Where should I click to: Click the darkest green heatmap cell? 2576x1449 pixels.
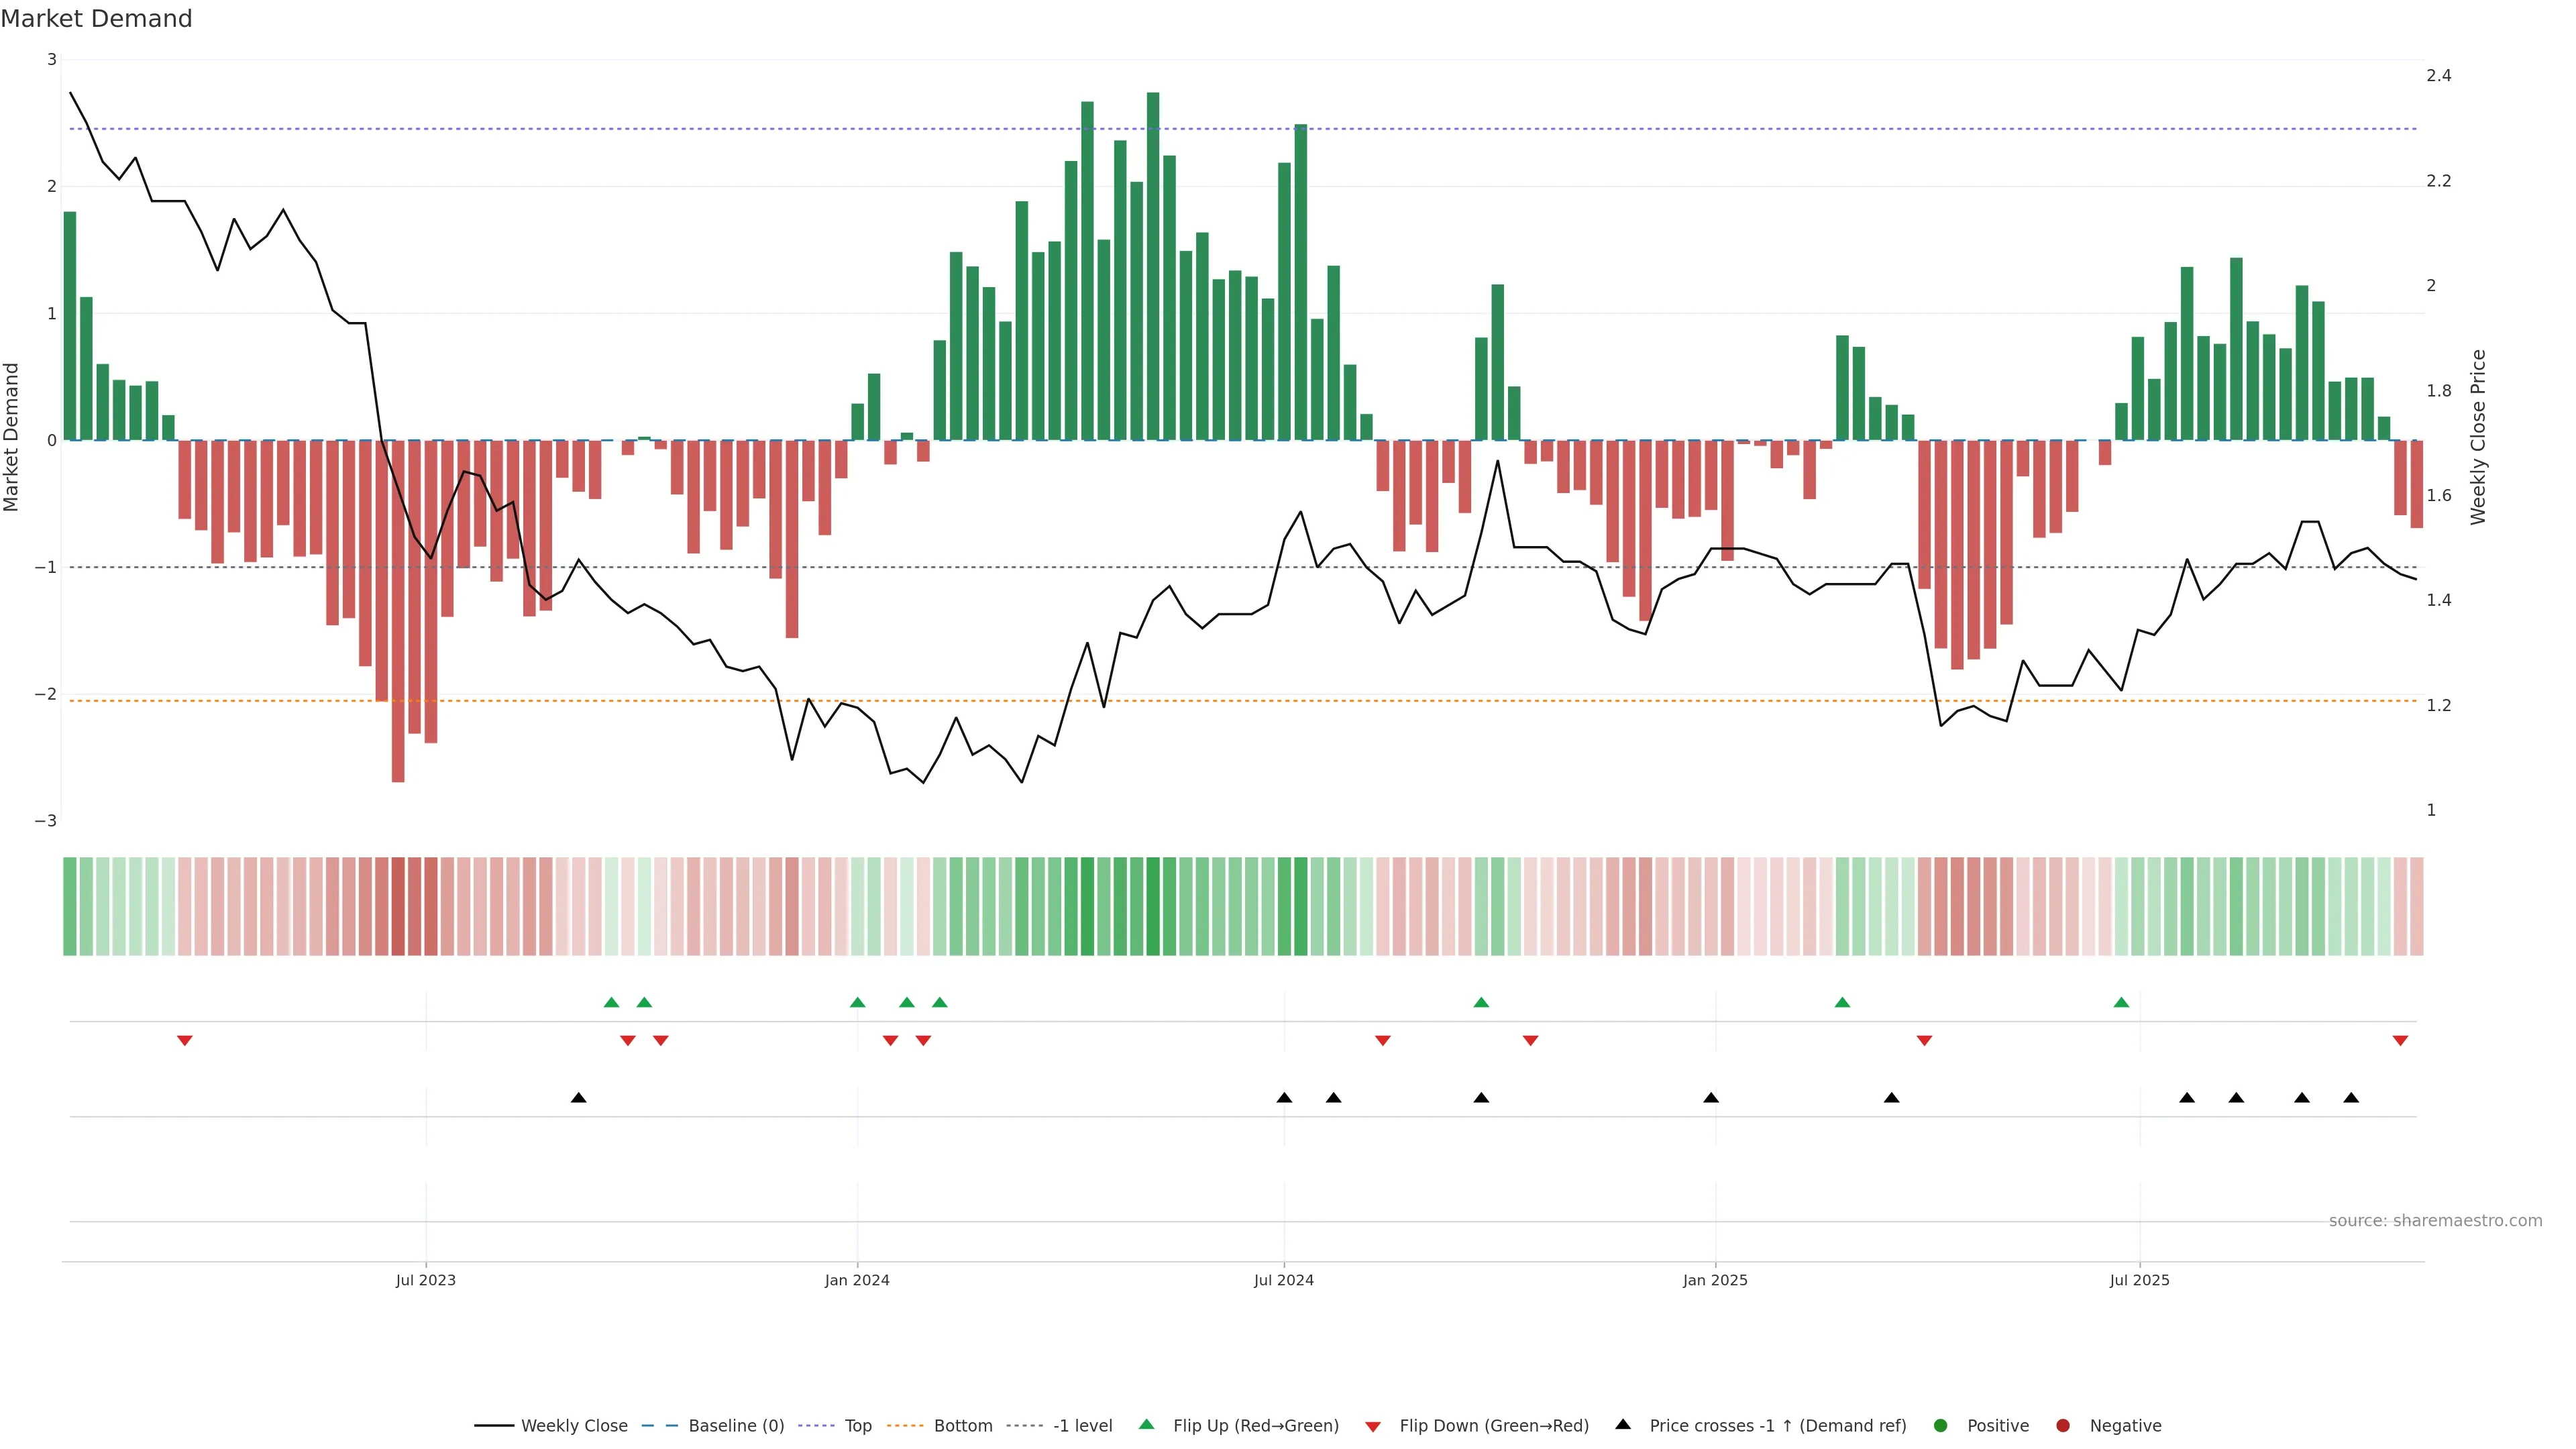(1153, 906)
